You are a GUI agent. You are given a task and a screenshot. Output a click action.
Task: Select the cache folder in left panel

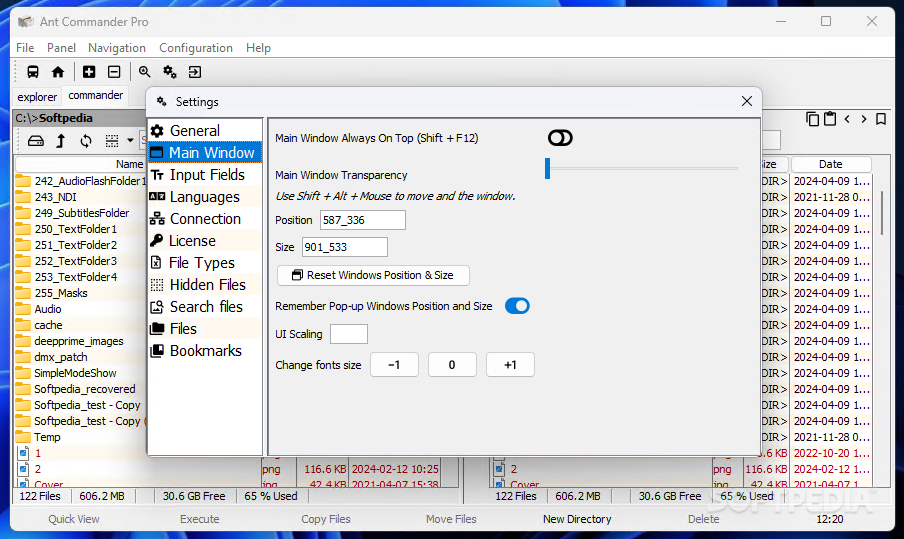(80, 325)
